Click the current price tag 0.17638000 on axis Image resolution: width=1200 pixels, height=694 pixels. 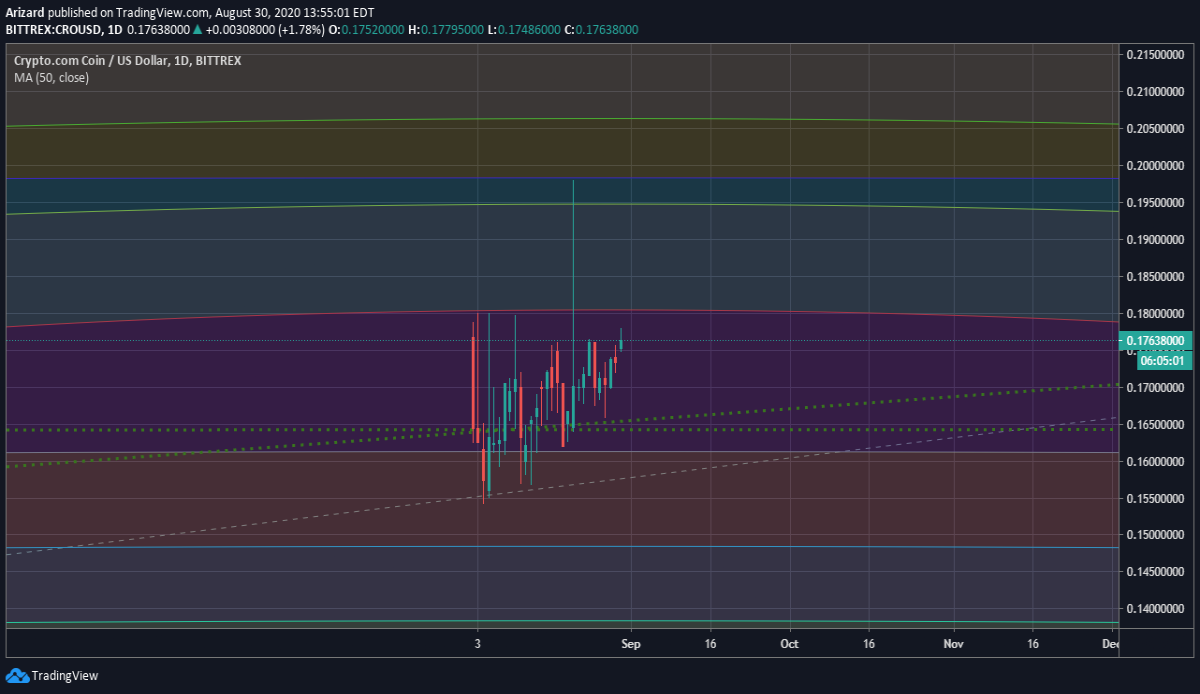(x=1157, y=340)
